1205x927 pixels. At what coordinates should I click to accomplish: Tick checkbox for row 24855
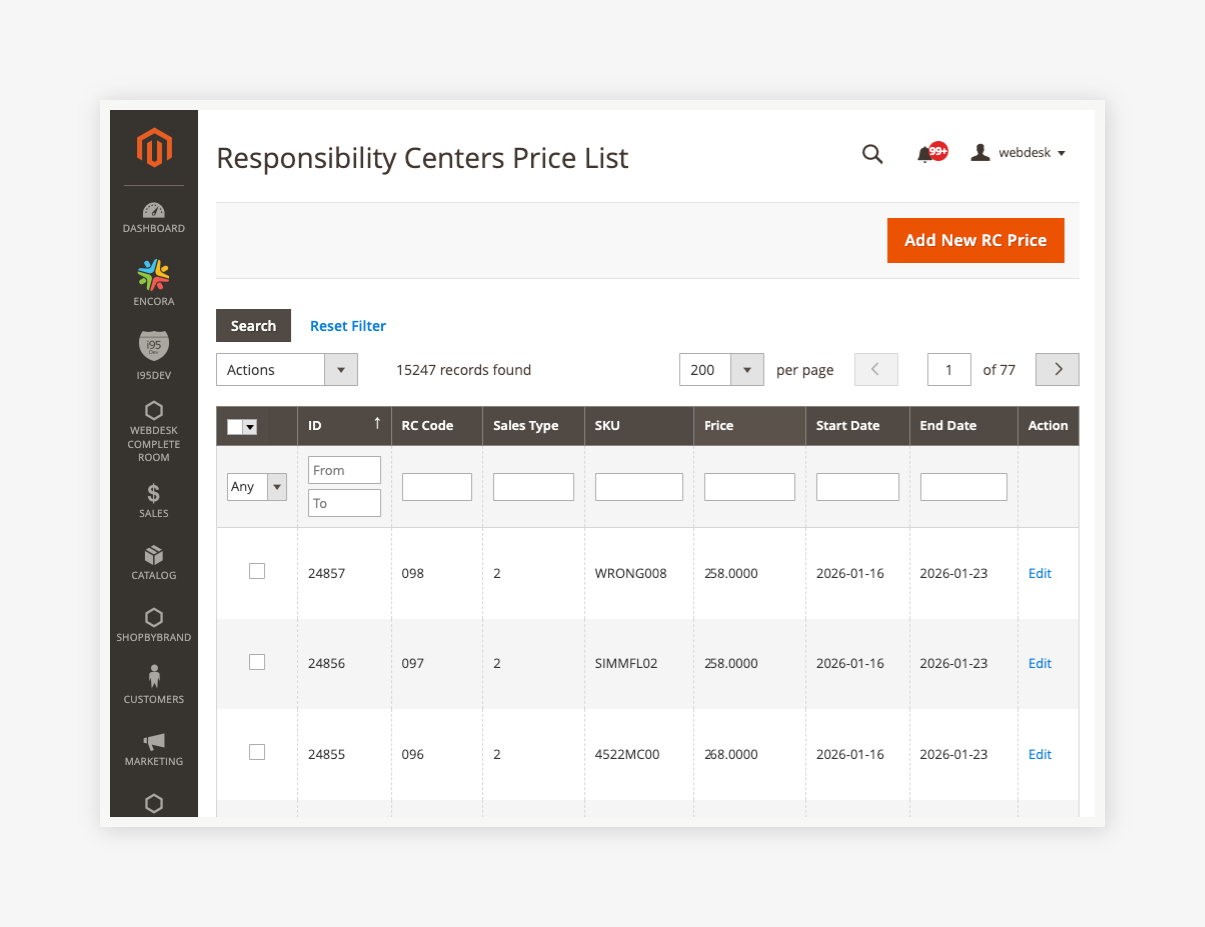click(257, 752)
